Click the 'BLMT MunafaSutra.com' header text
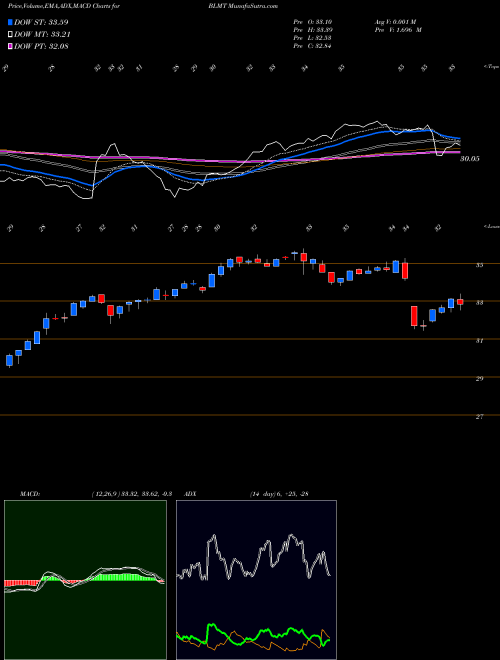This screenshot has height=660, width=500. tap(243, 6)
